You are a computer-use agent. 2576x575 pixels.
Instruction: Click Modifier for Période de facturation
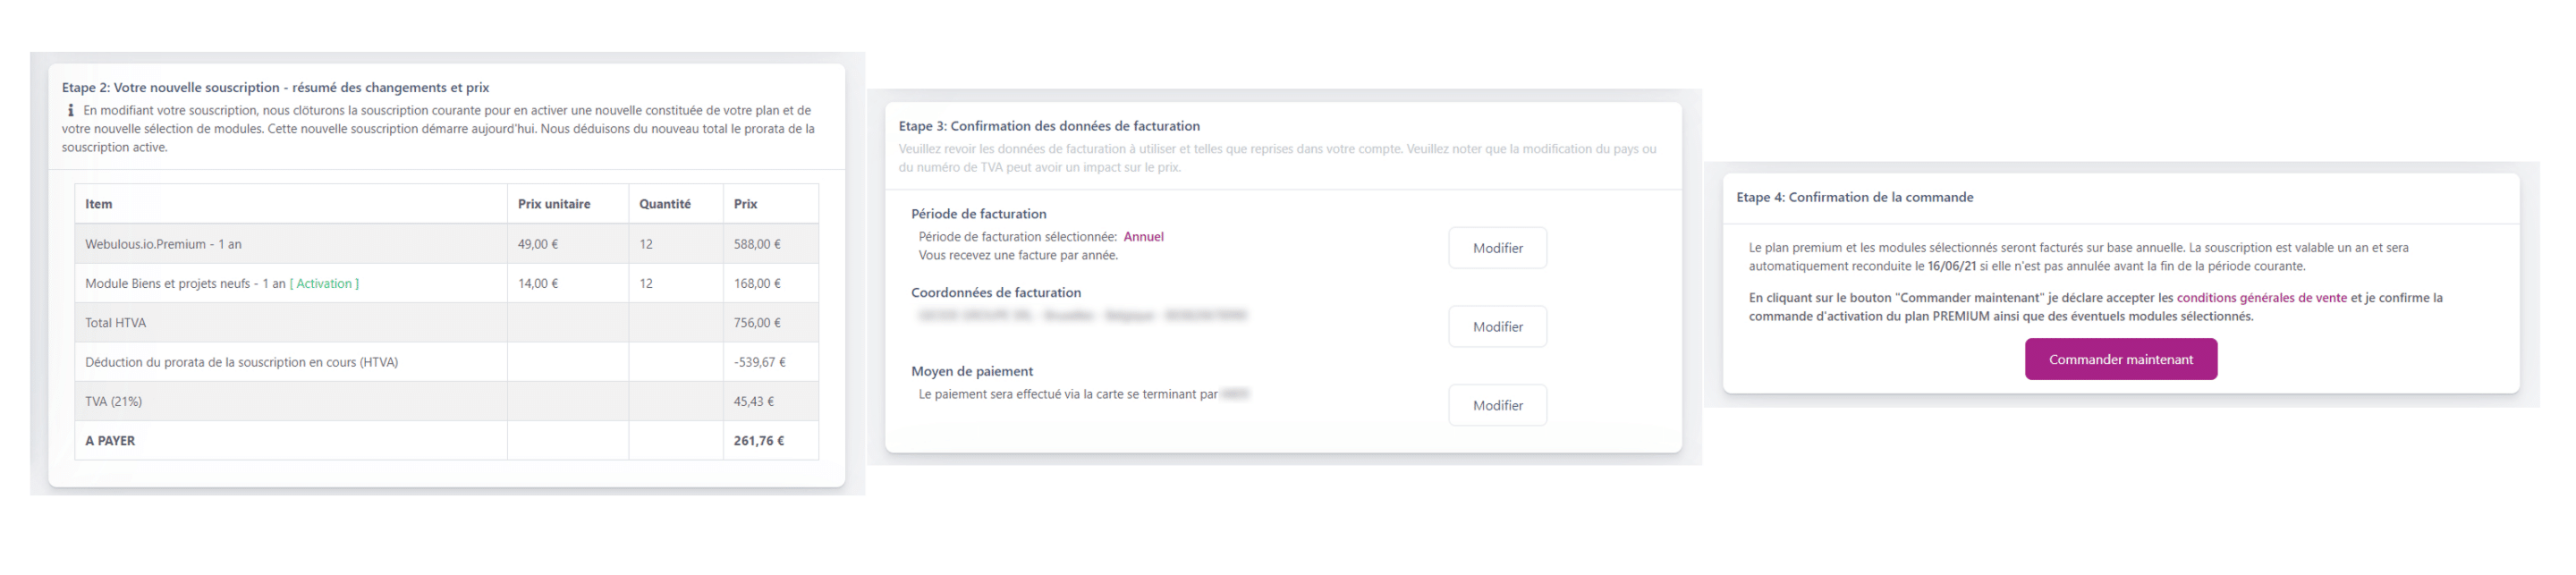(x=1497, y=248)
